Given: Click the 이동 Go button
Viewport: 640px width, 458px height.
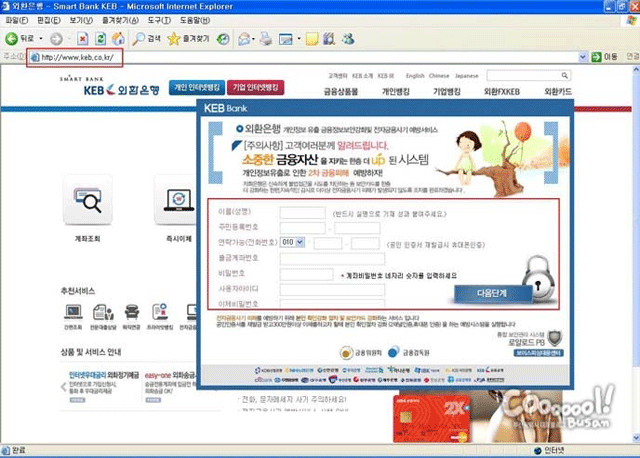Looking at the screenshot, I should (x=605, y=57).
